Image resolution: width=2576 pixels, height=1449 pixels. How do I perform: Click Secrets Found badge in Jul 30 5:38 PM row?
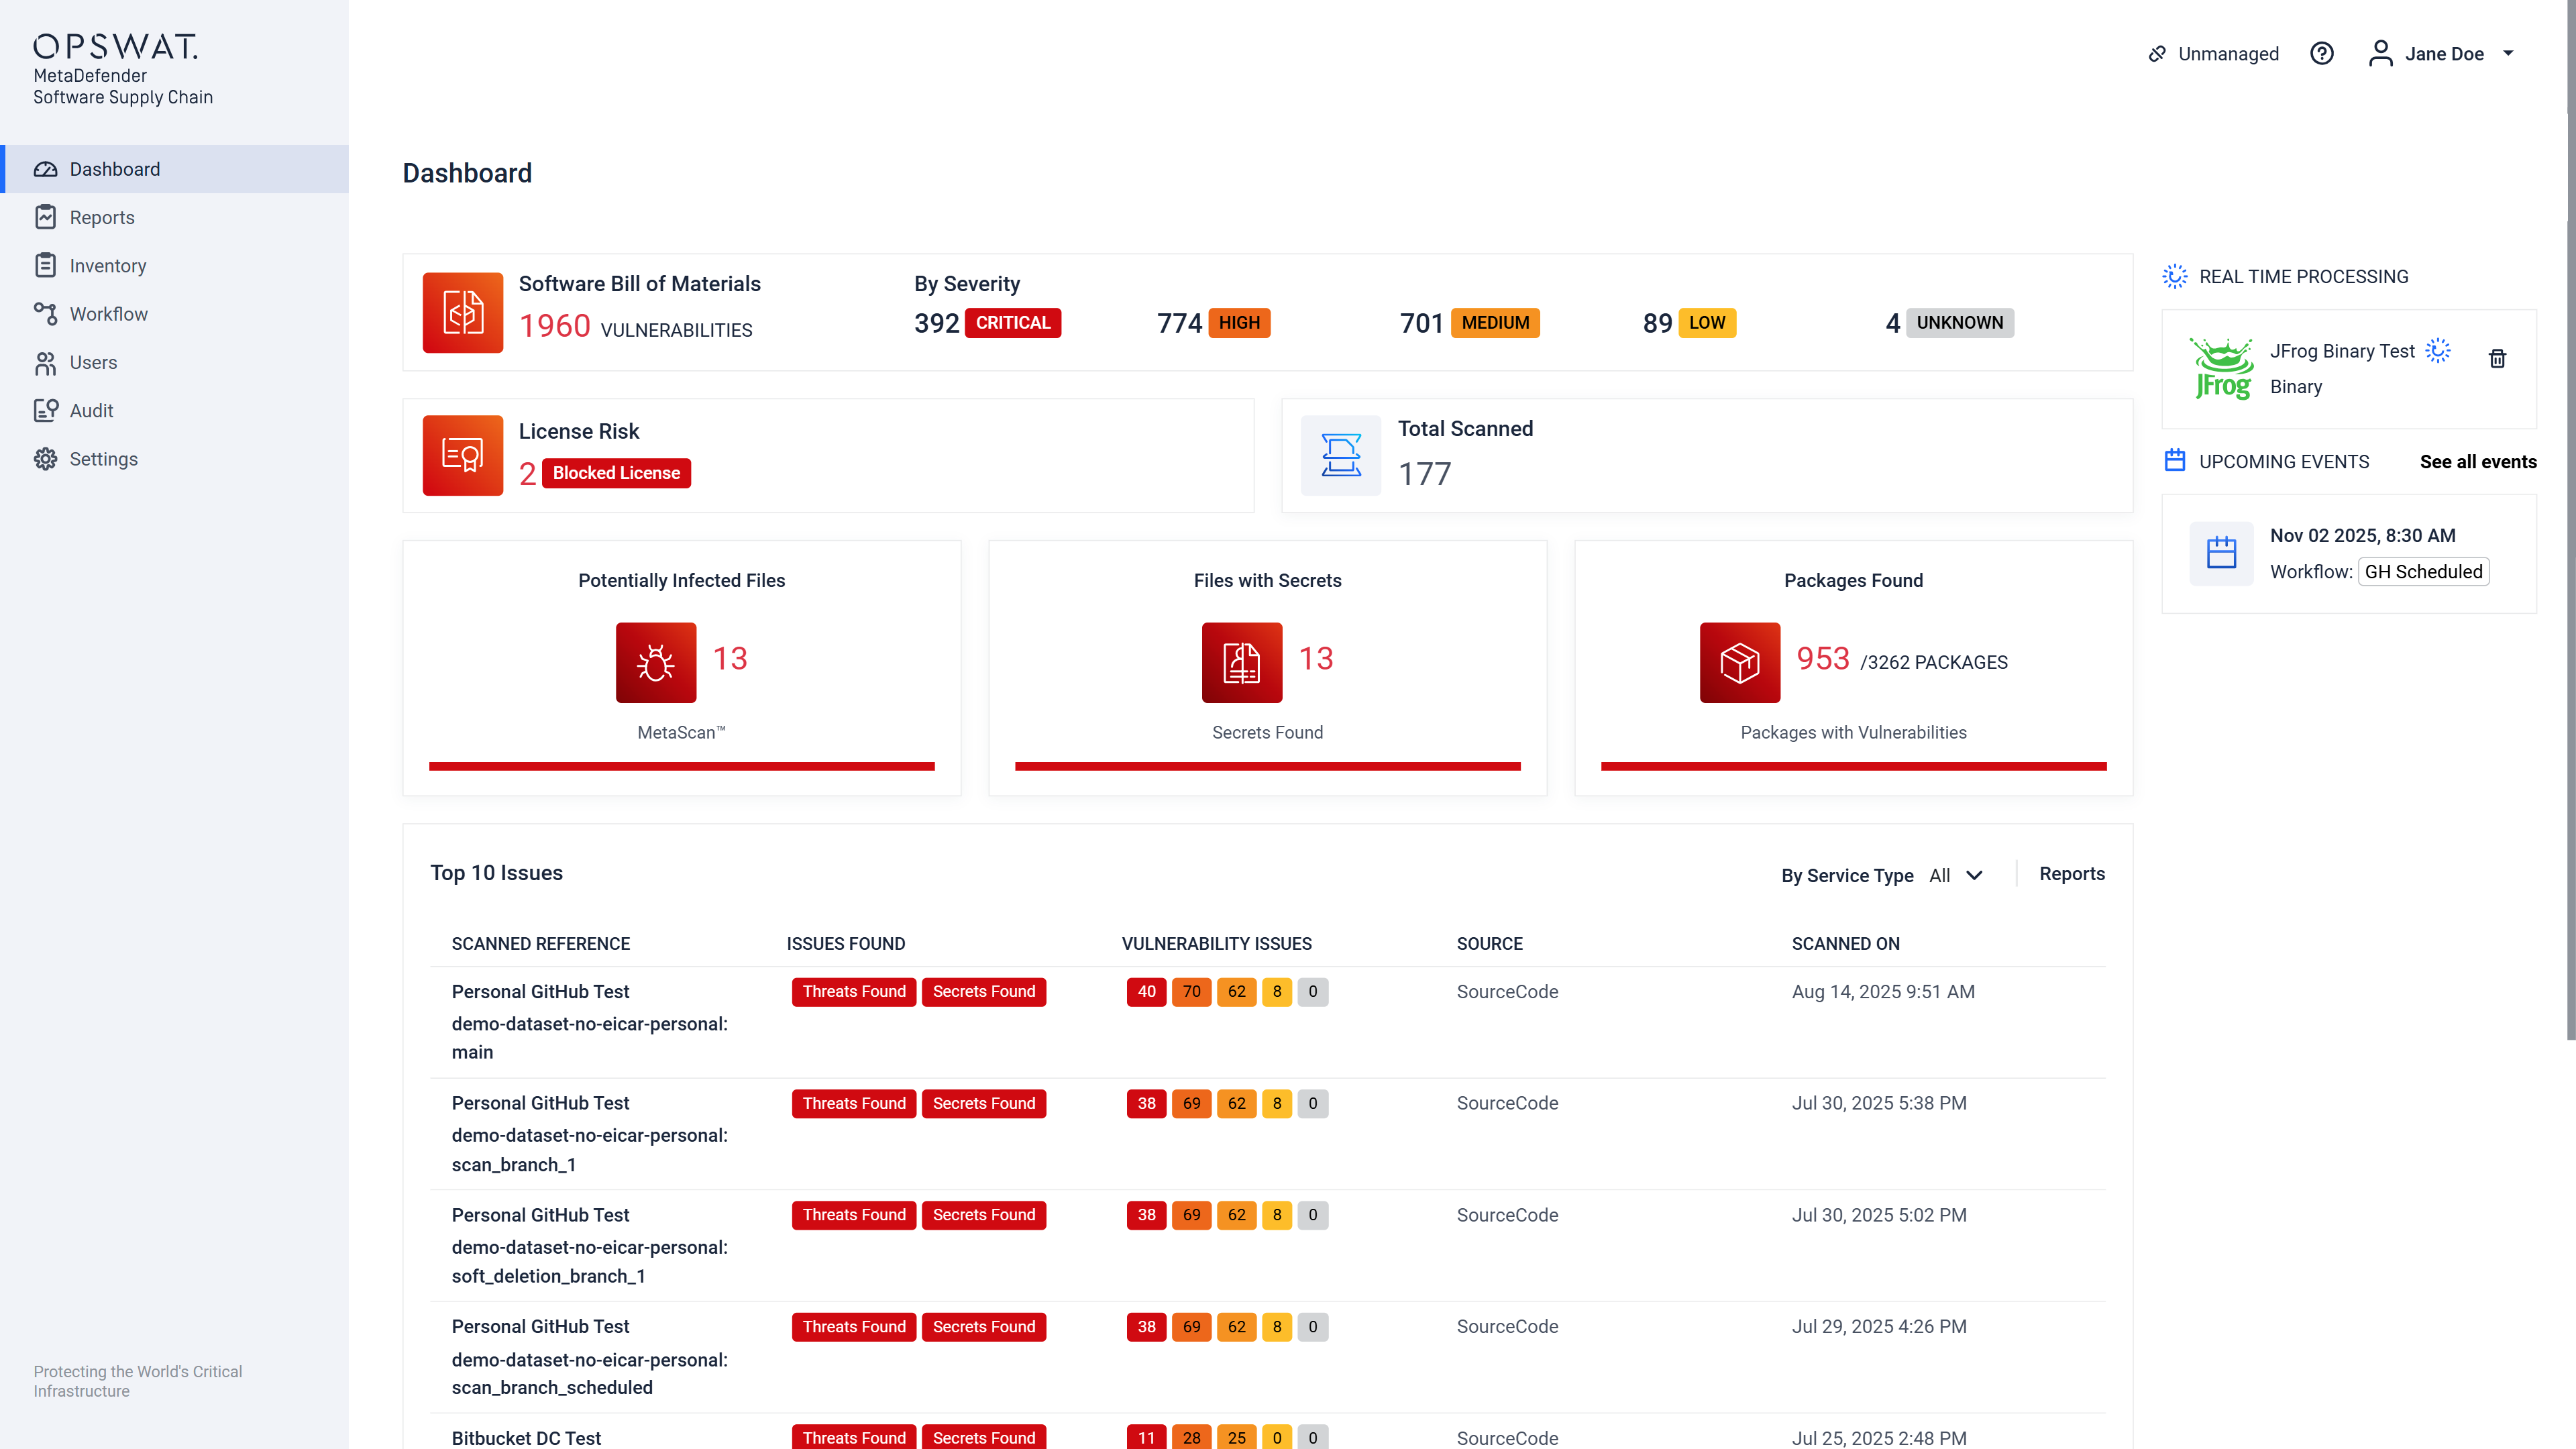coord(984,1103)
